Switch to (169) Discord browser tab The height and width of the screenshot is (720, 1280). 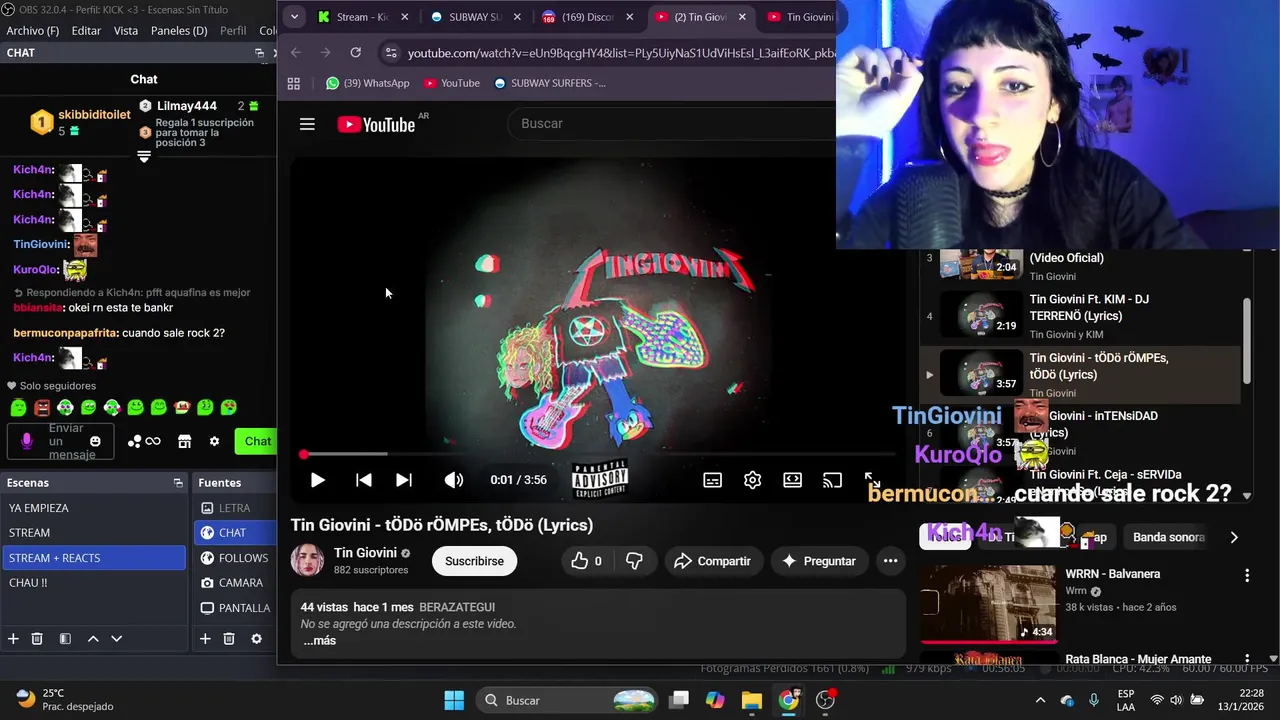(588, 17)
